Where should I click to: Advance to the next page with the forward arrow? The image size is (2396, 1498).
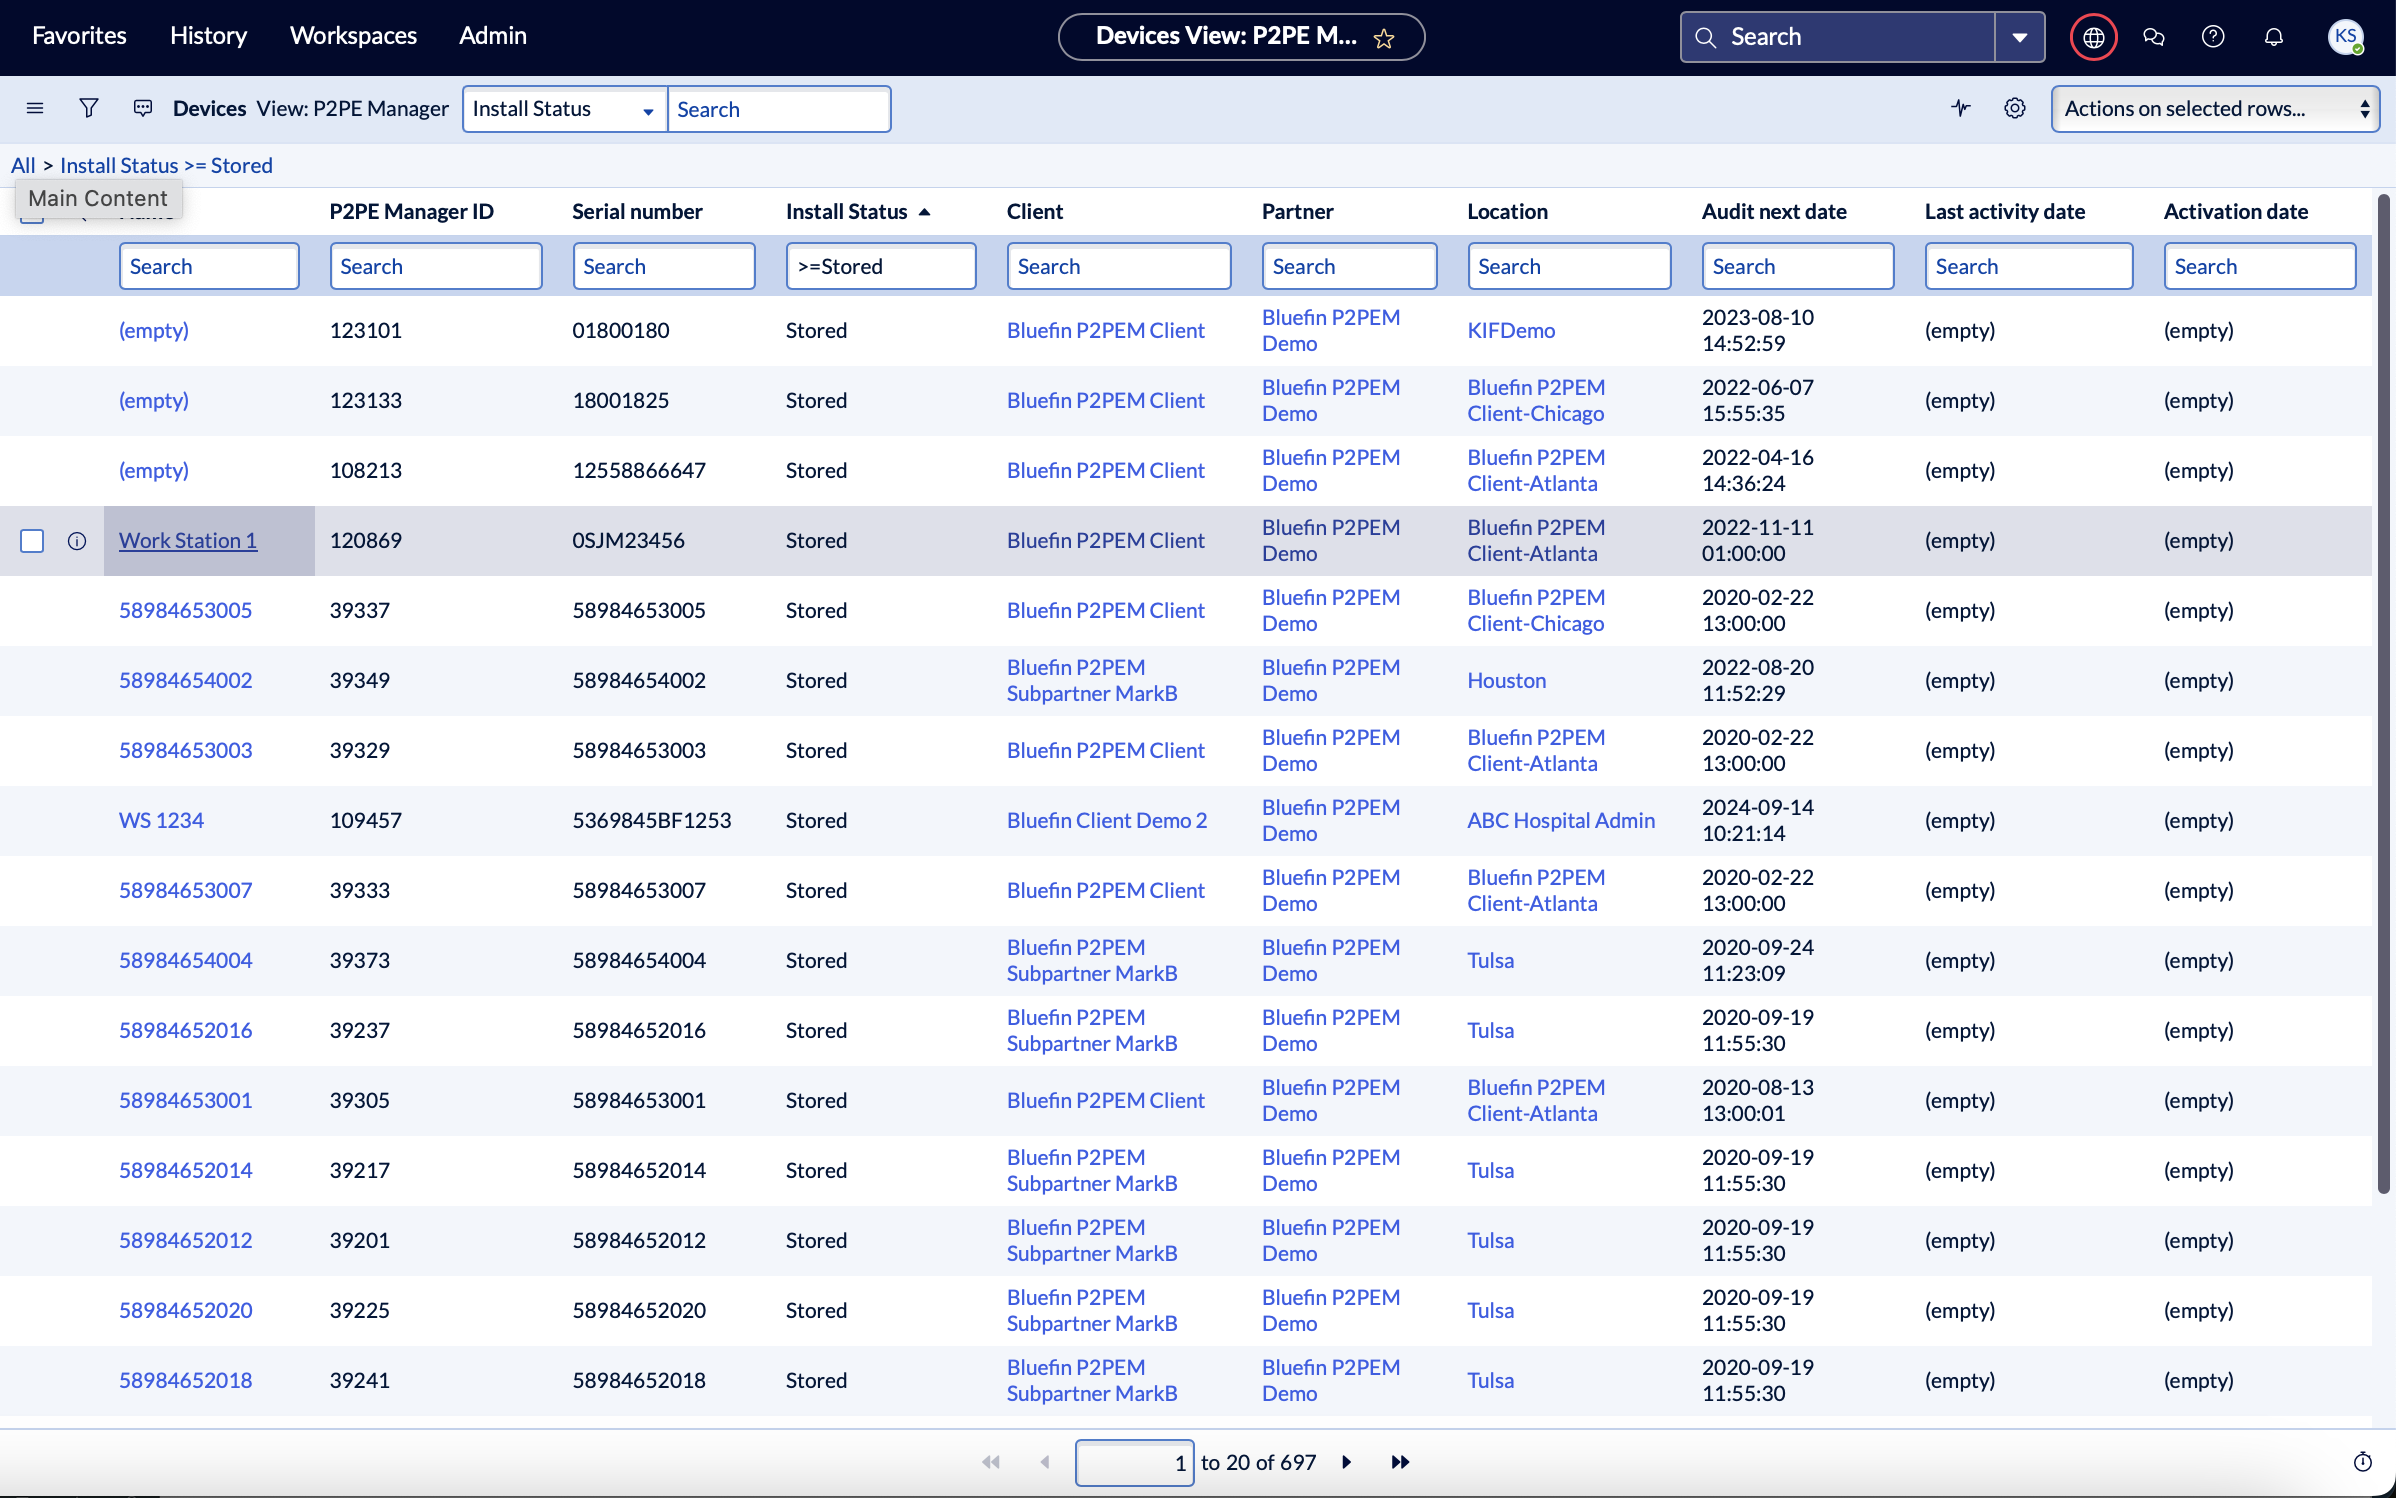point(1346,1461)
